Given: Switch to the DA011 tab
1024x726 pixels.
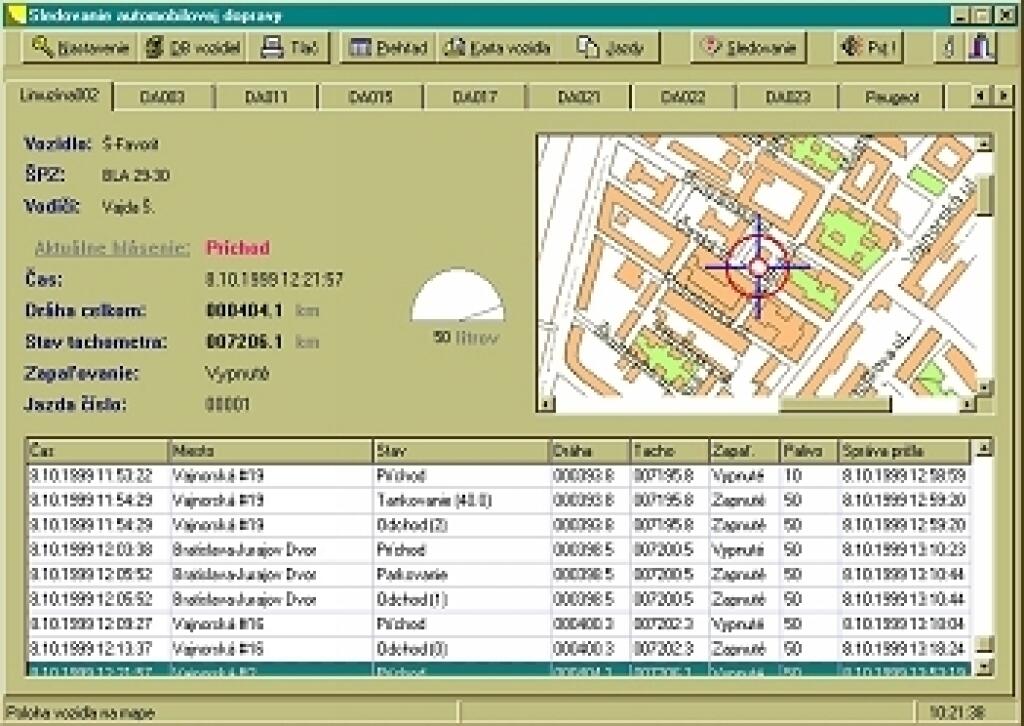Looking at the screenshot, I should [266, 97].
